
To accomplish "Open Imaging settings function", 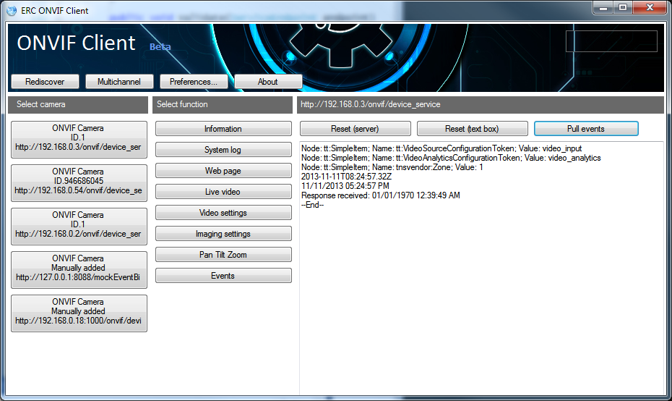I will (223, 233).
